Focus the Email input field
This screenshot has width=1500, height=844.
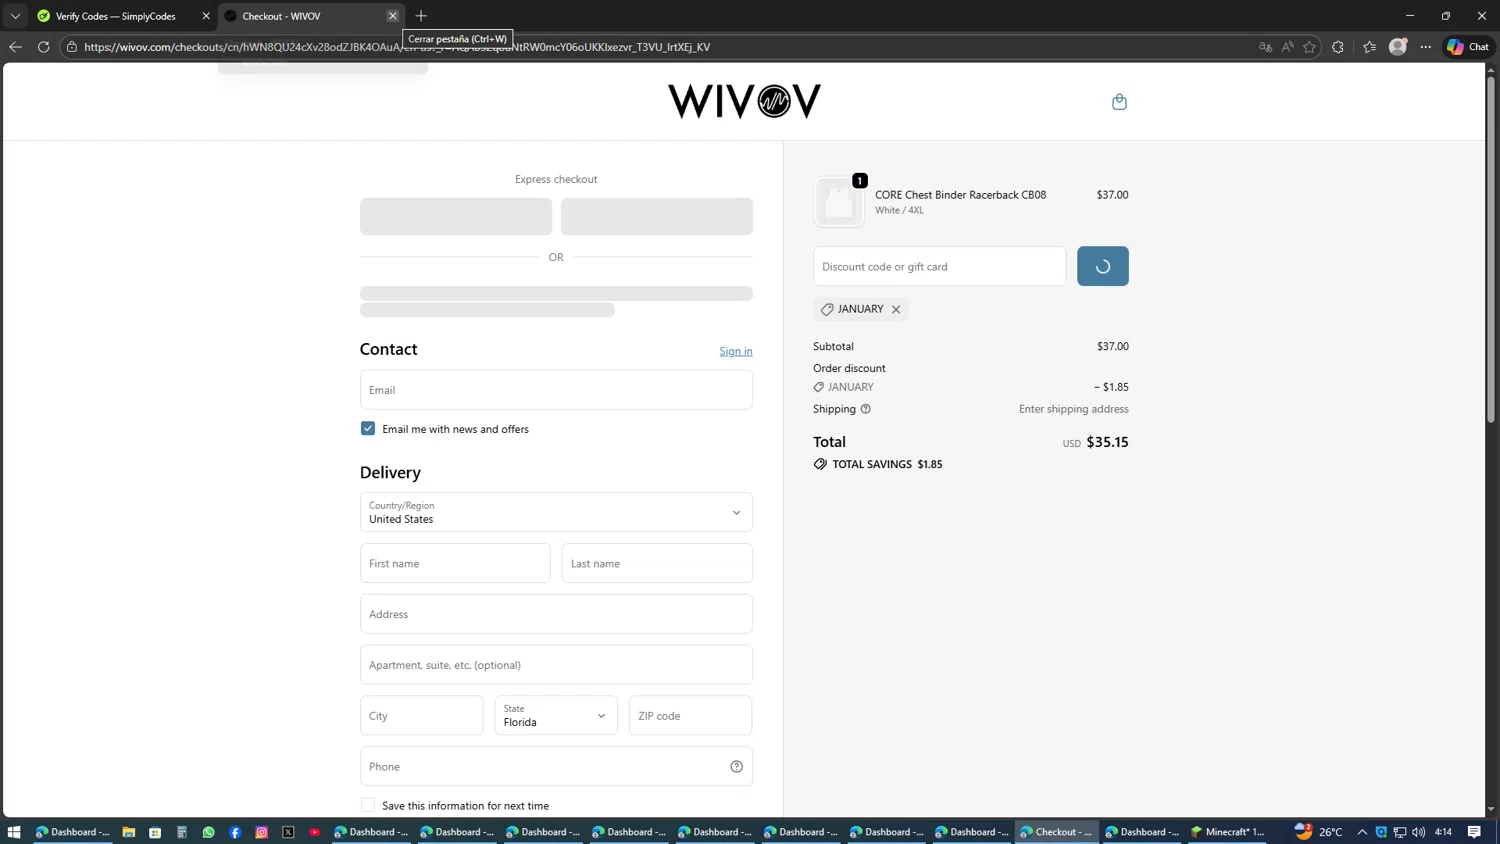click(x=556, y=390)
